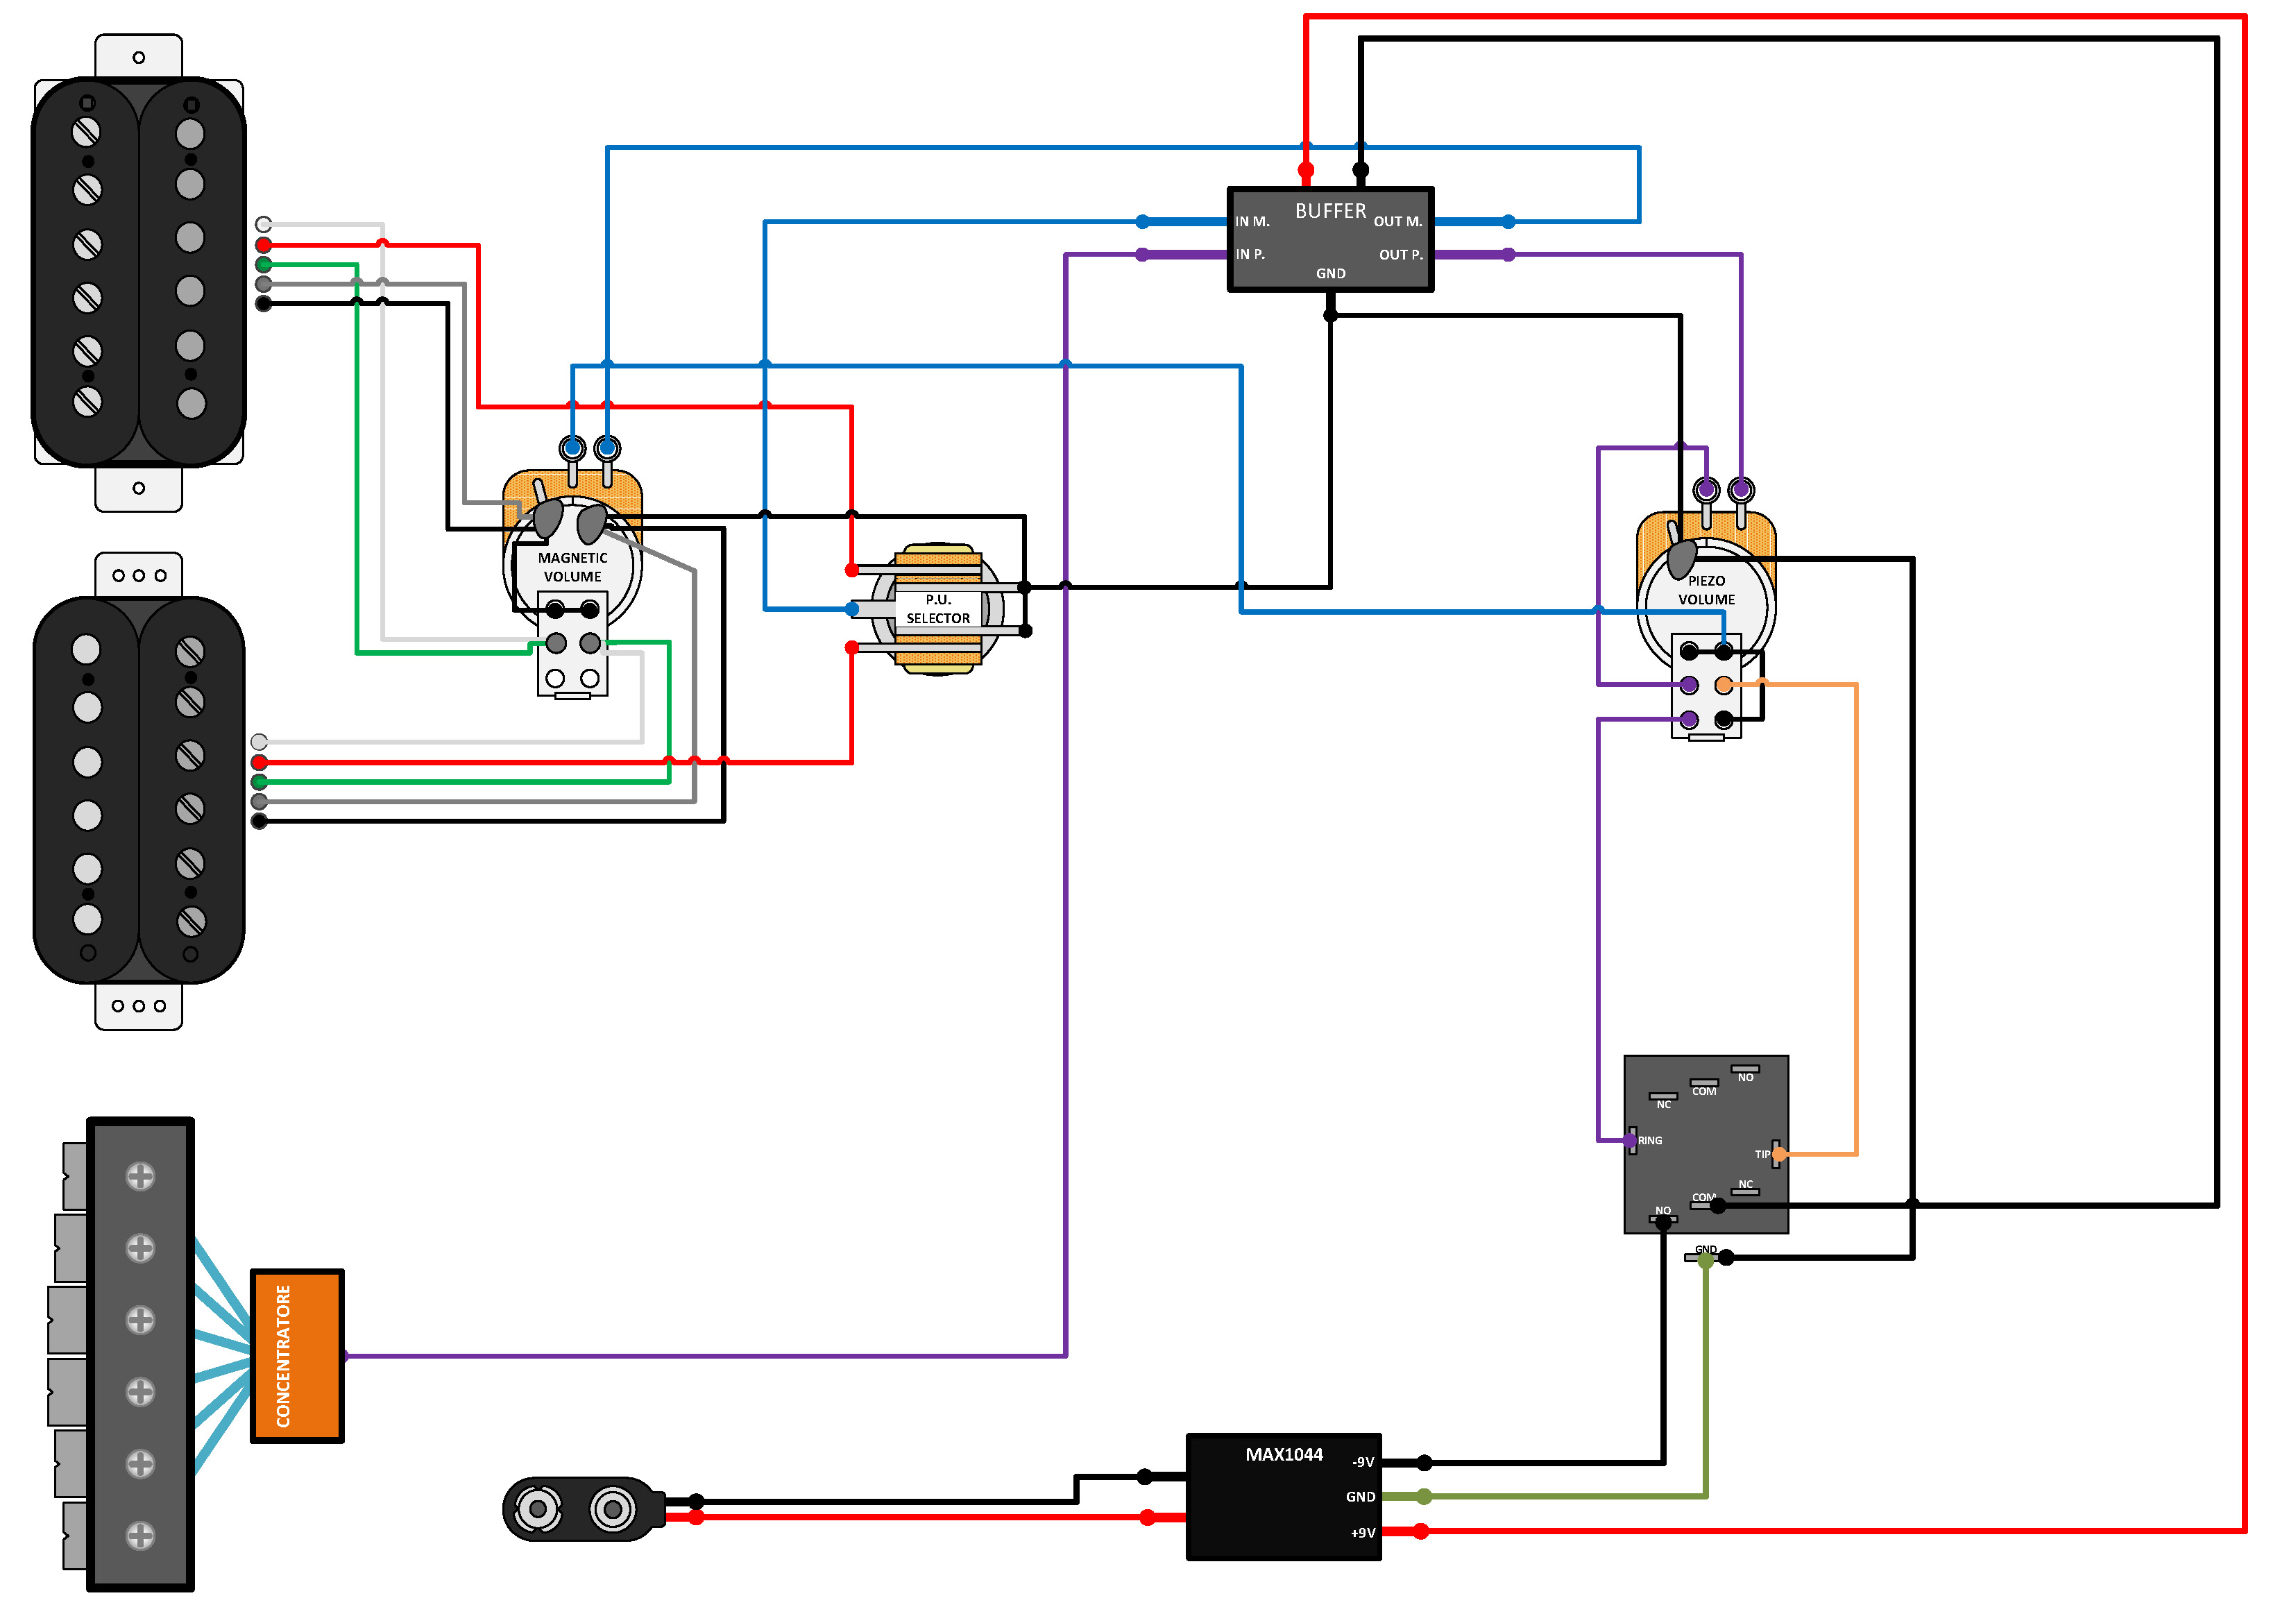Viewport: 2296px width, 1623px height.
Task: Click the Magnetic Volume potentiometer
Action: (x=573, y=567)
